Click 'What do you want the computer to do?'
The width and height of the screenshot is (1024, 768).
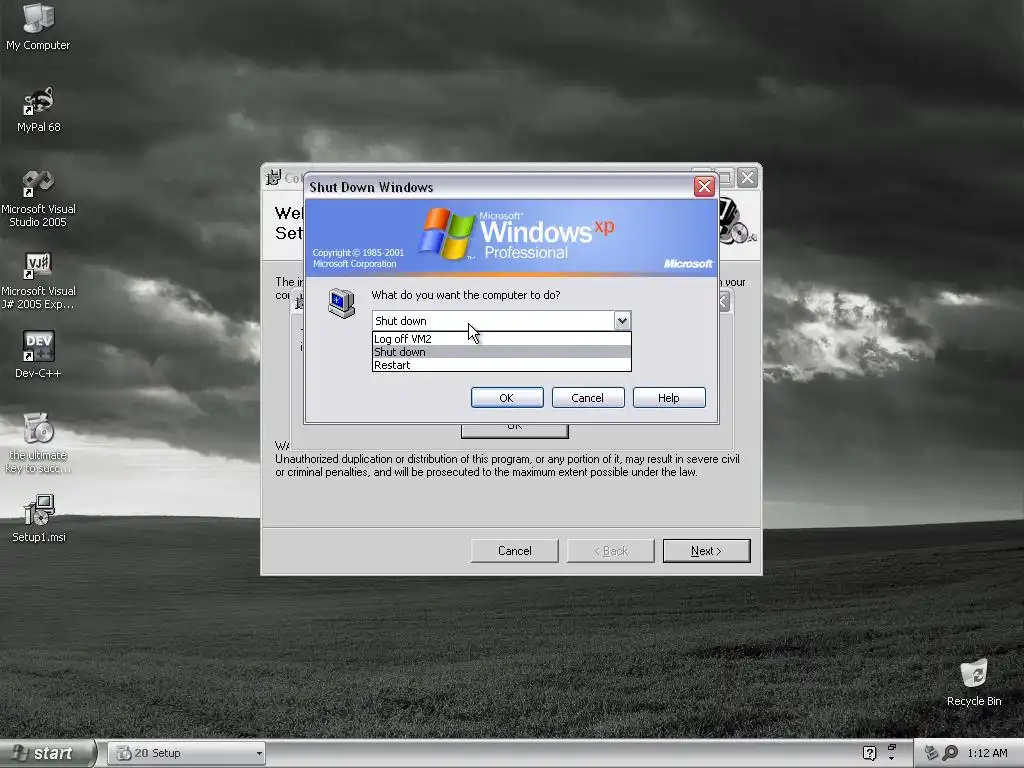(x=466, y=295)
